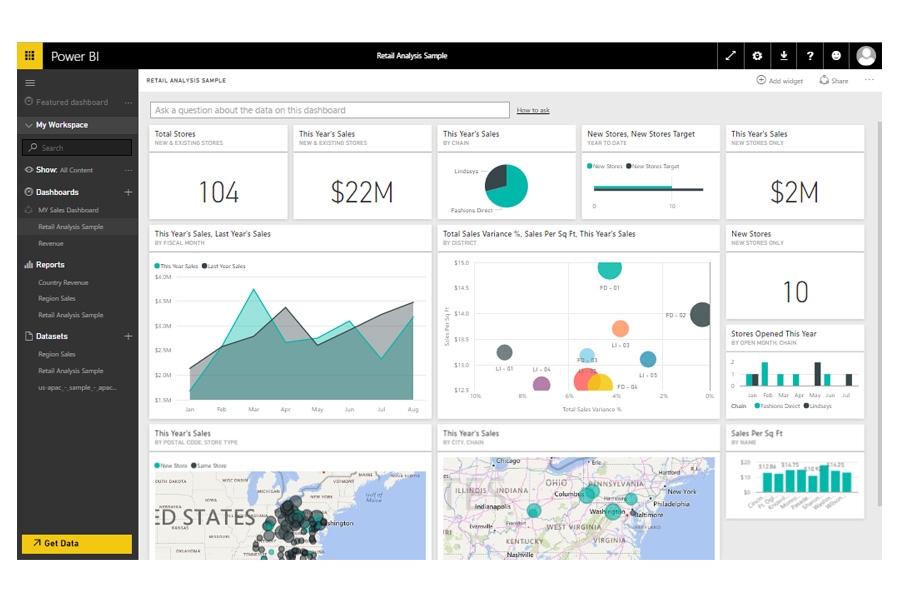Click the user account avatar icon

click(x=868, y=56)
